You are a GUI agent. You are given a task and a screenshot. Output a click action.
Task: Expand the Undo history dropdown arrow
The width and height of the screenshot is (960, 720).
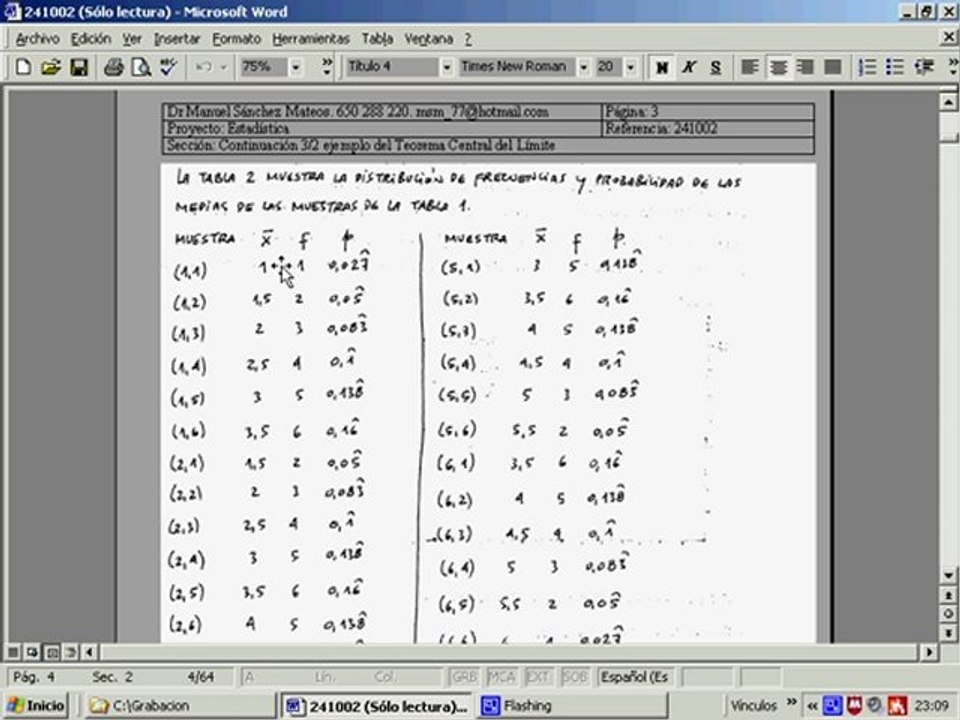[x=223, y=67]
